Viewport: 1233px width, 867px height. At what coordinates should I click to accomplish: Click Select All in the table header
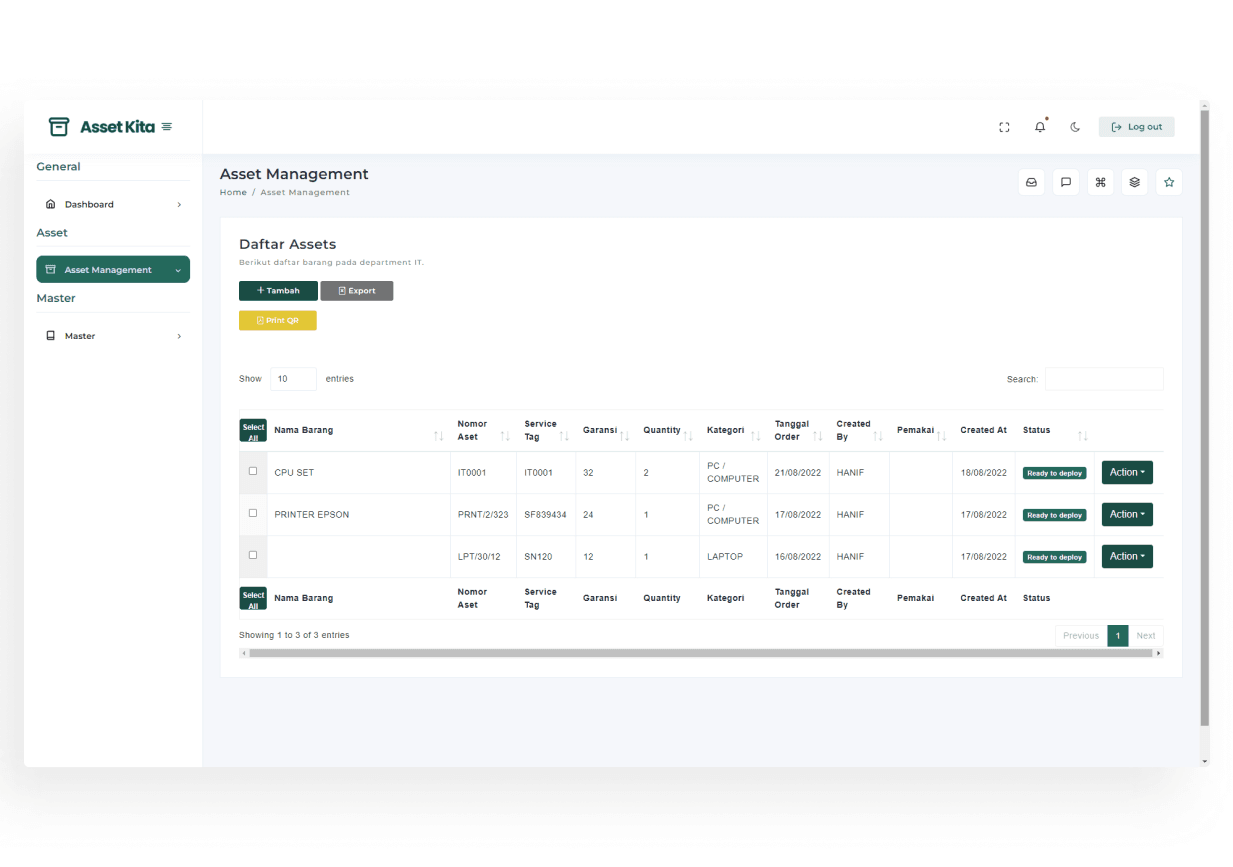point(252,430)
